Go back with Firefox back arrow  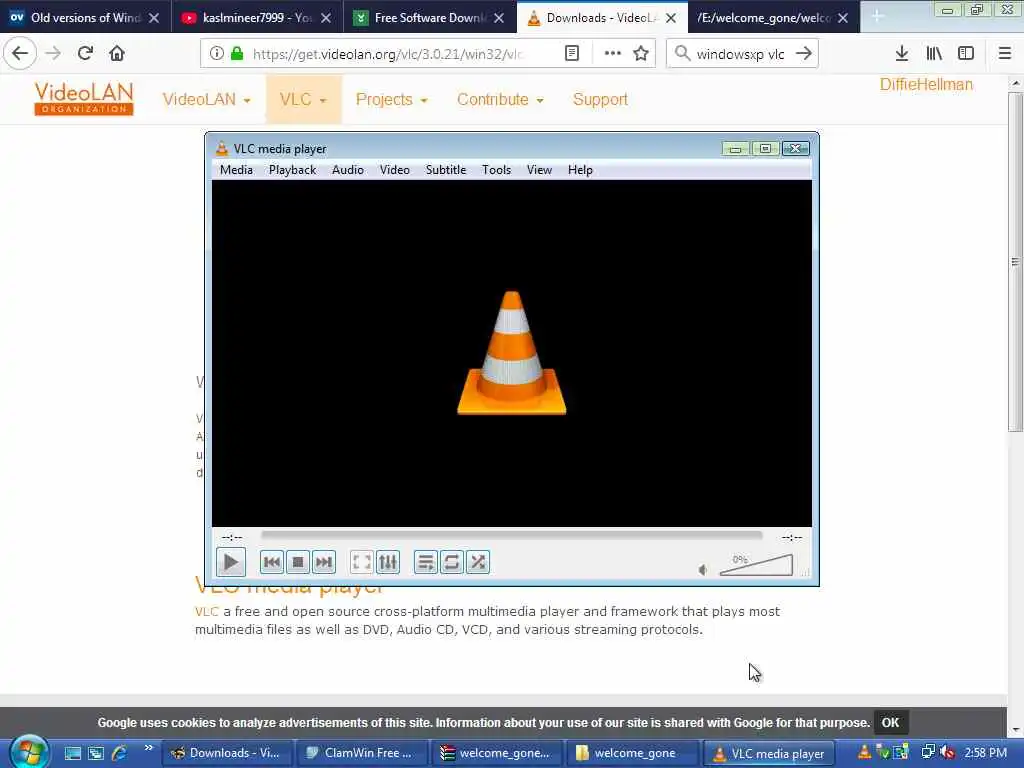click(20, 53)
